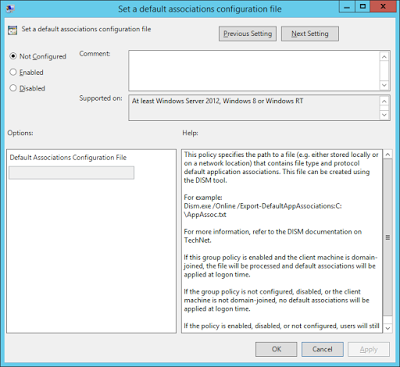Screen dimensions: 400x367
Task: Click up arrow of Comment box scrollbar
Action: coord(384,57)
